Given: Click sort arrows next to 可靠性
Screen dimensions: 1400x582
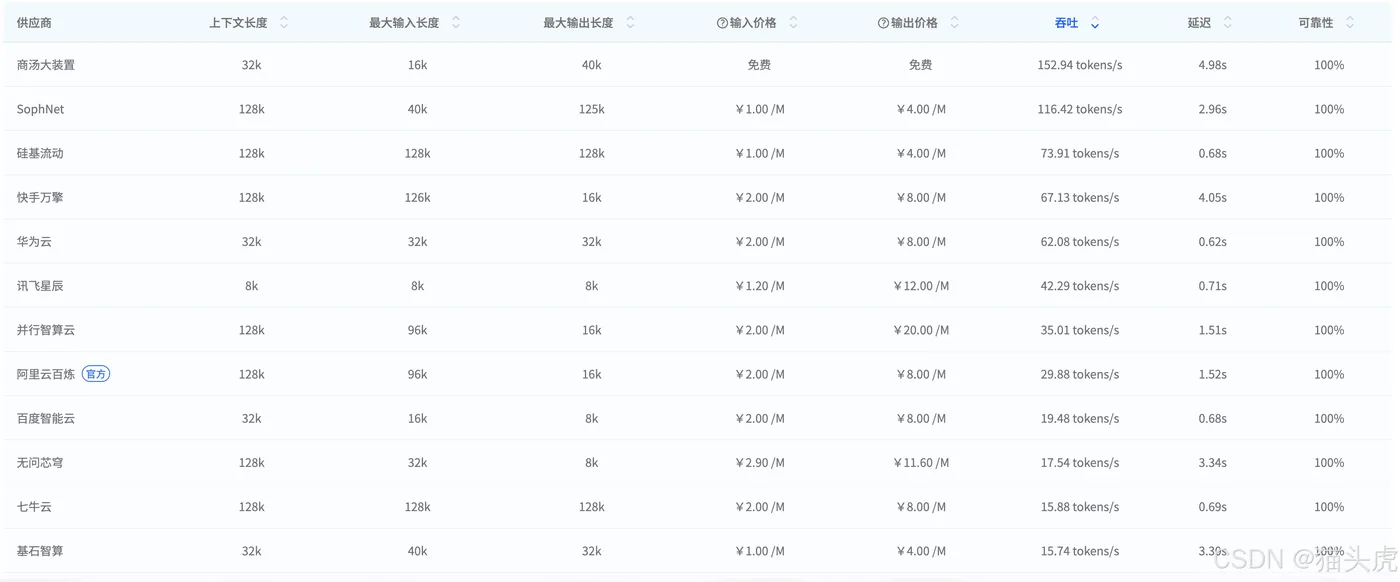Looking at the screenshot, I should (1350, 22).
